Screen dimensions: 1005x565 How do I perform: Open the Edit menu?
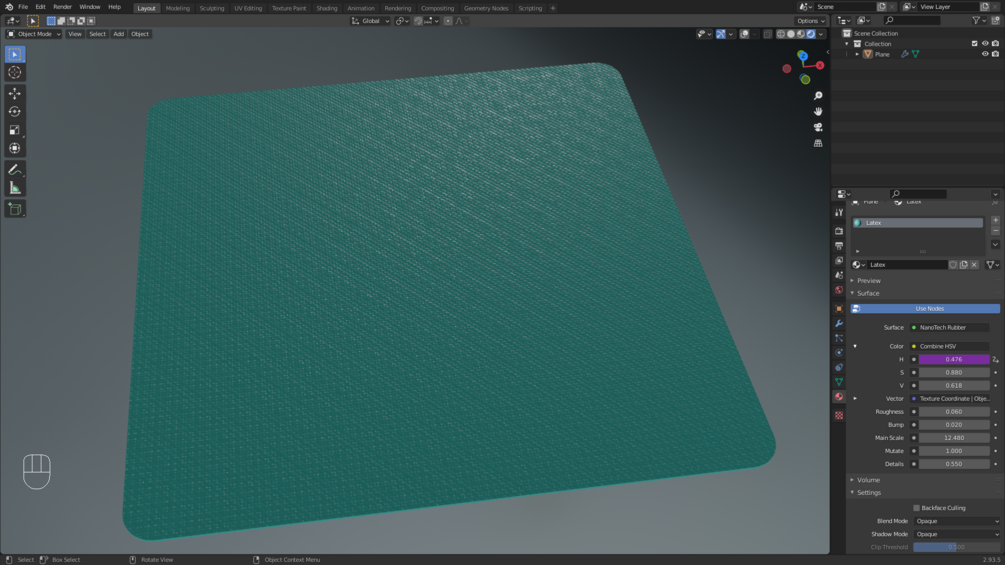coord(40,7)
